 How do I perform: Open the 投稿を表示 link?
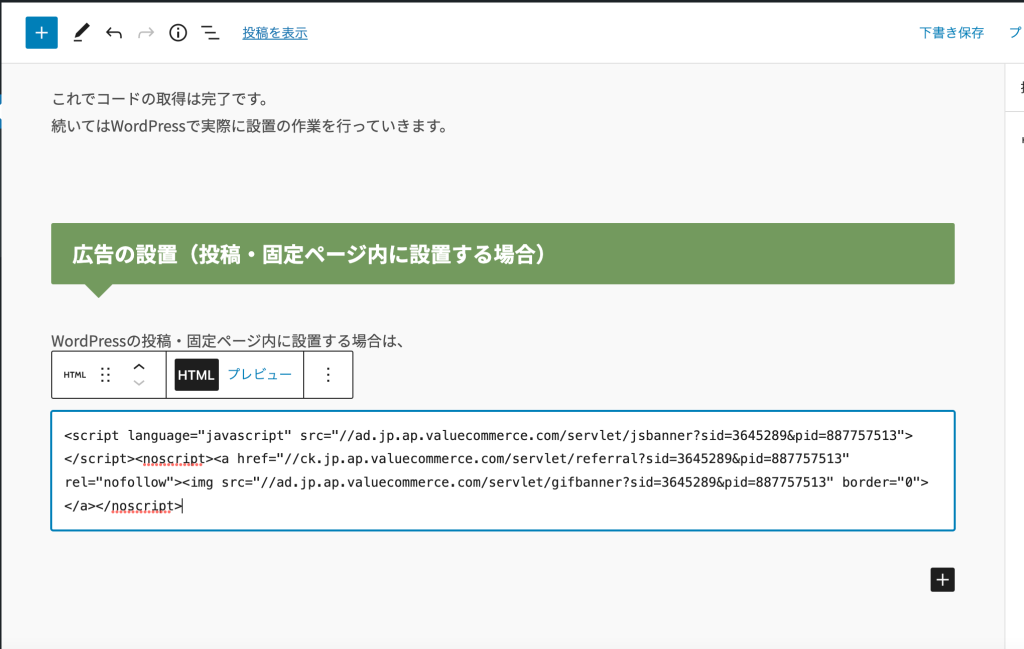(x=275, y=33)
